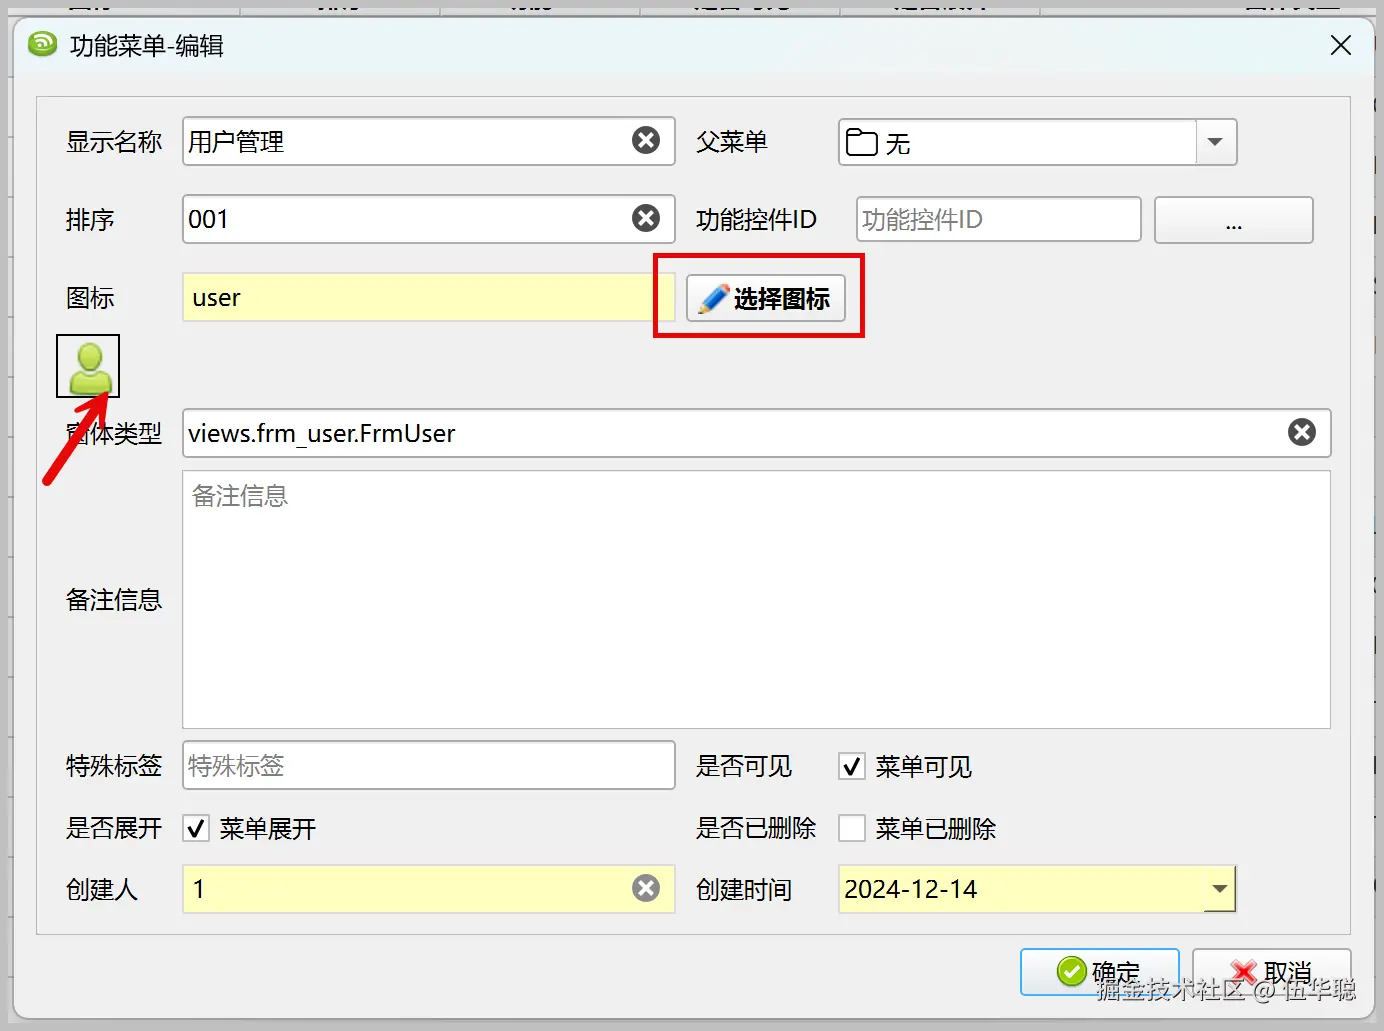The image size is (1384, 1031).
Task: Close the 功能菜单-编辑 dialog
Action: 1341,45
